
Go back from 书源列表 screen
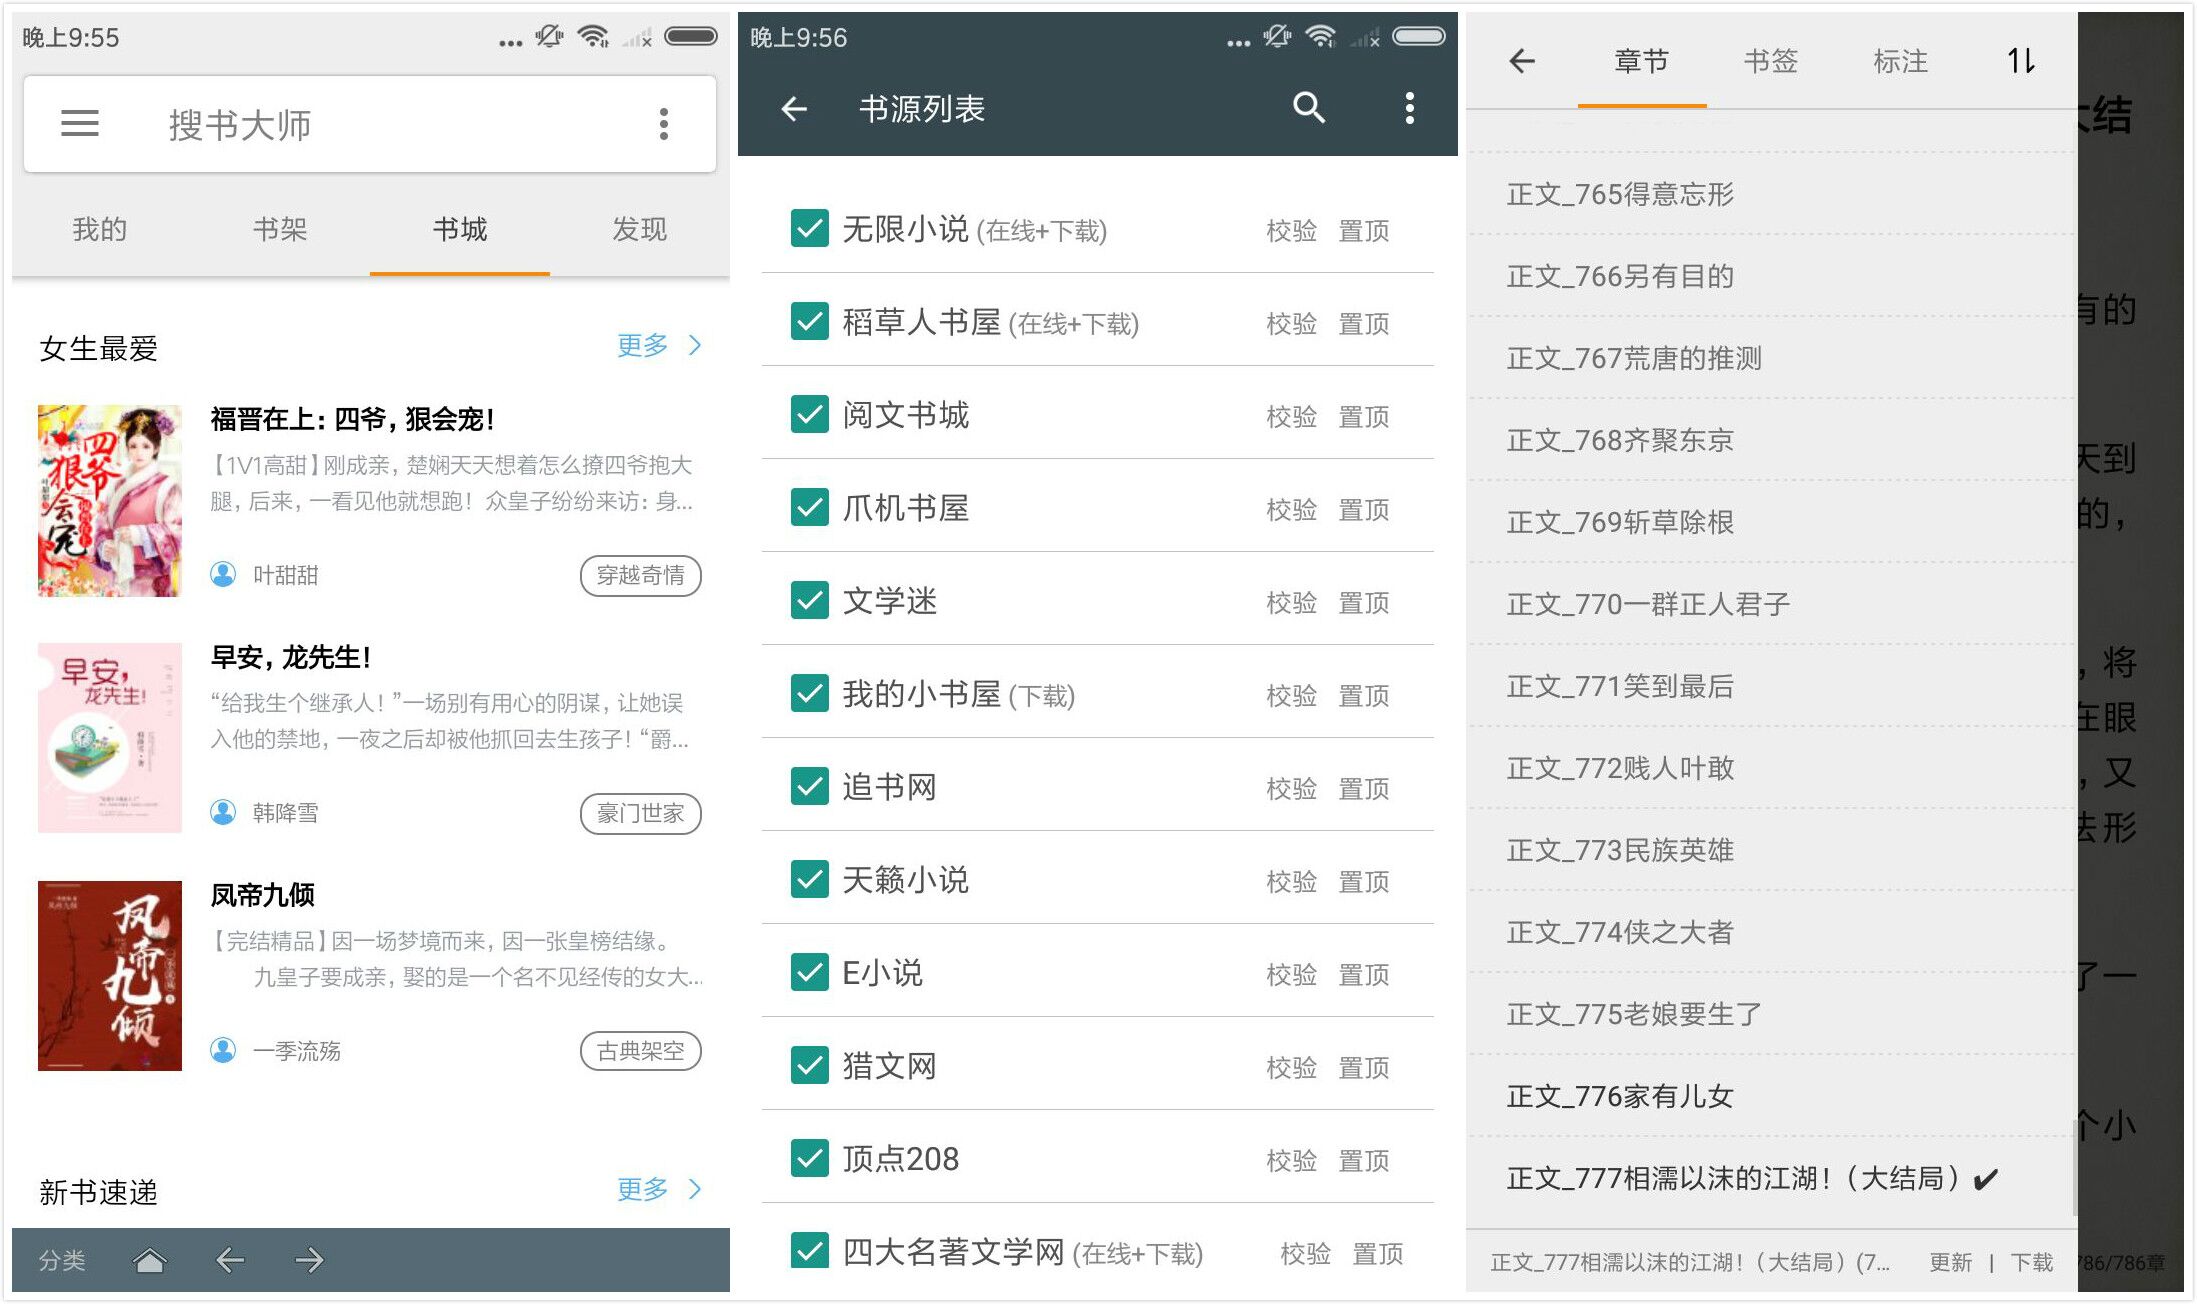click(x=794, y=108)
